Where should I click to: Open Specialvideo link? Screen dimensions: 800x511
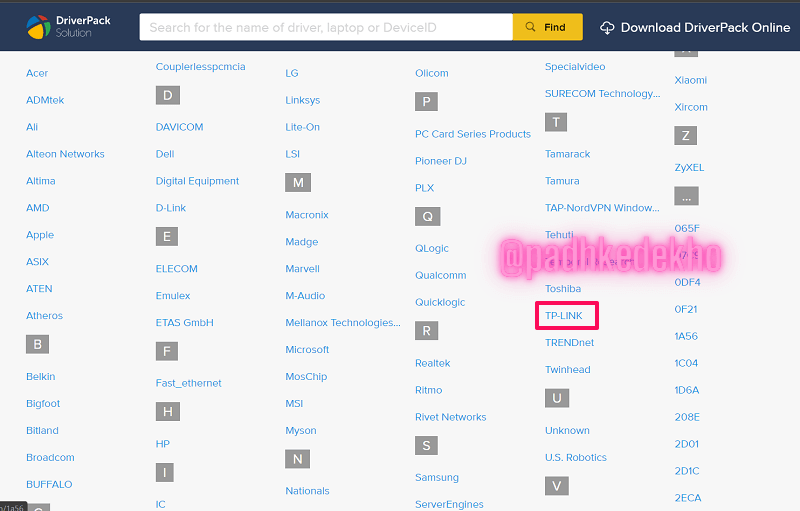(575, 66)
